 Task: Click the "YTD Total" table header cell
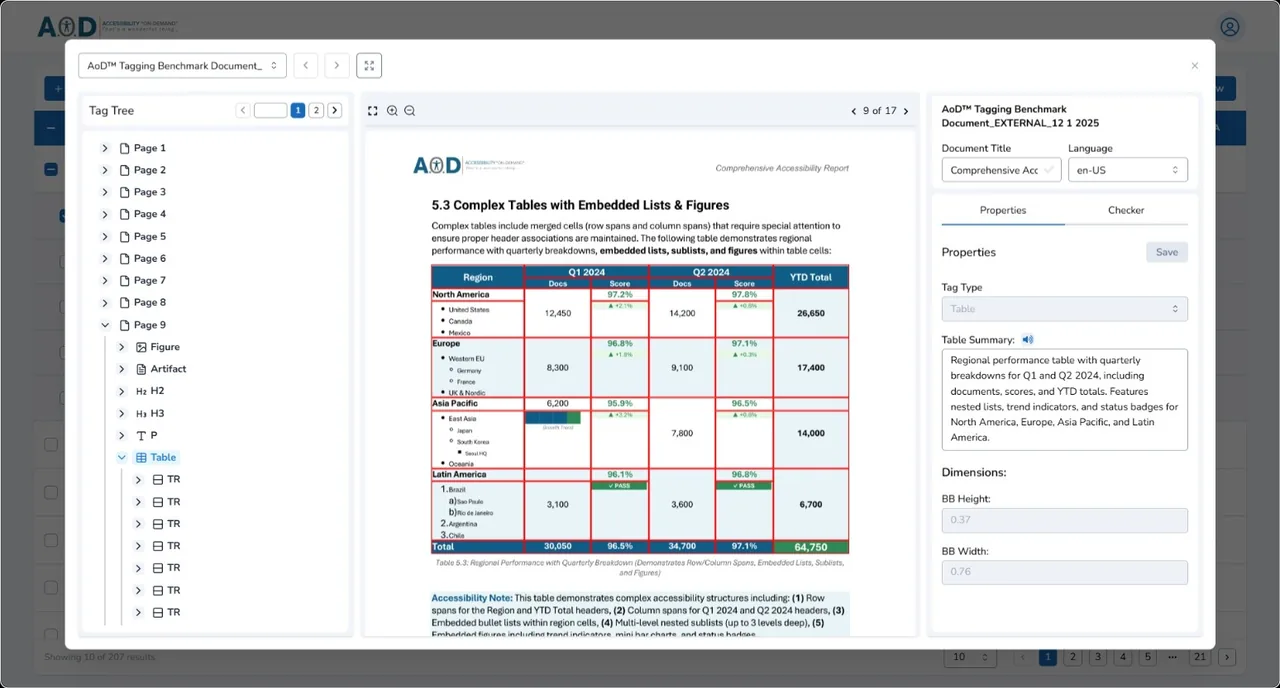[x=811, y=277]
